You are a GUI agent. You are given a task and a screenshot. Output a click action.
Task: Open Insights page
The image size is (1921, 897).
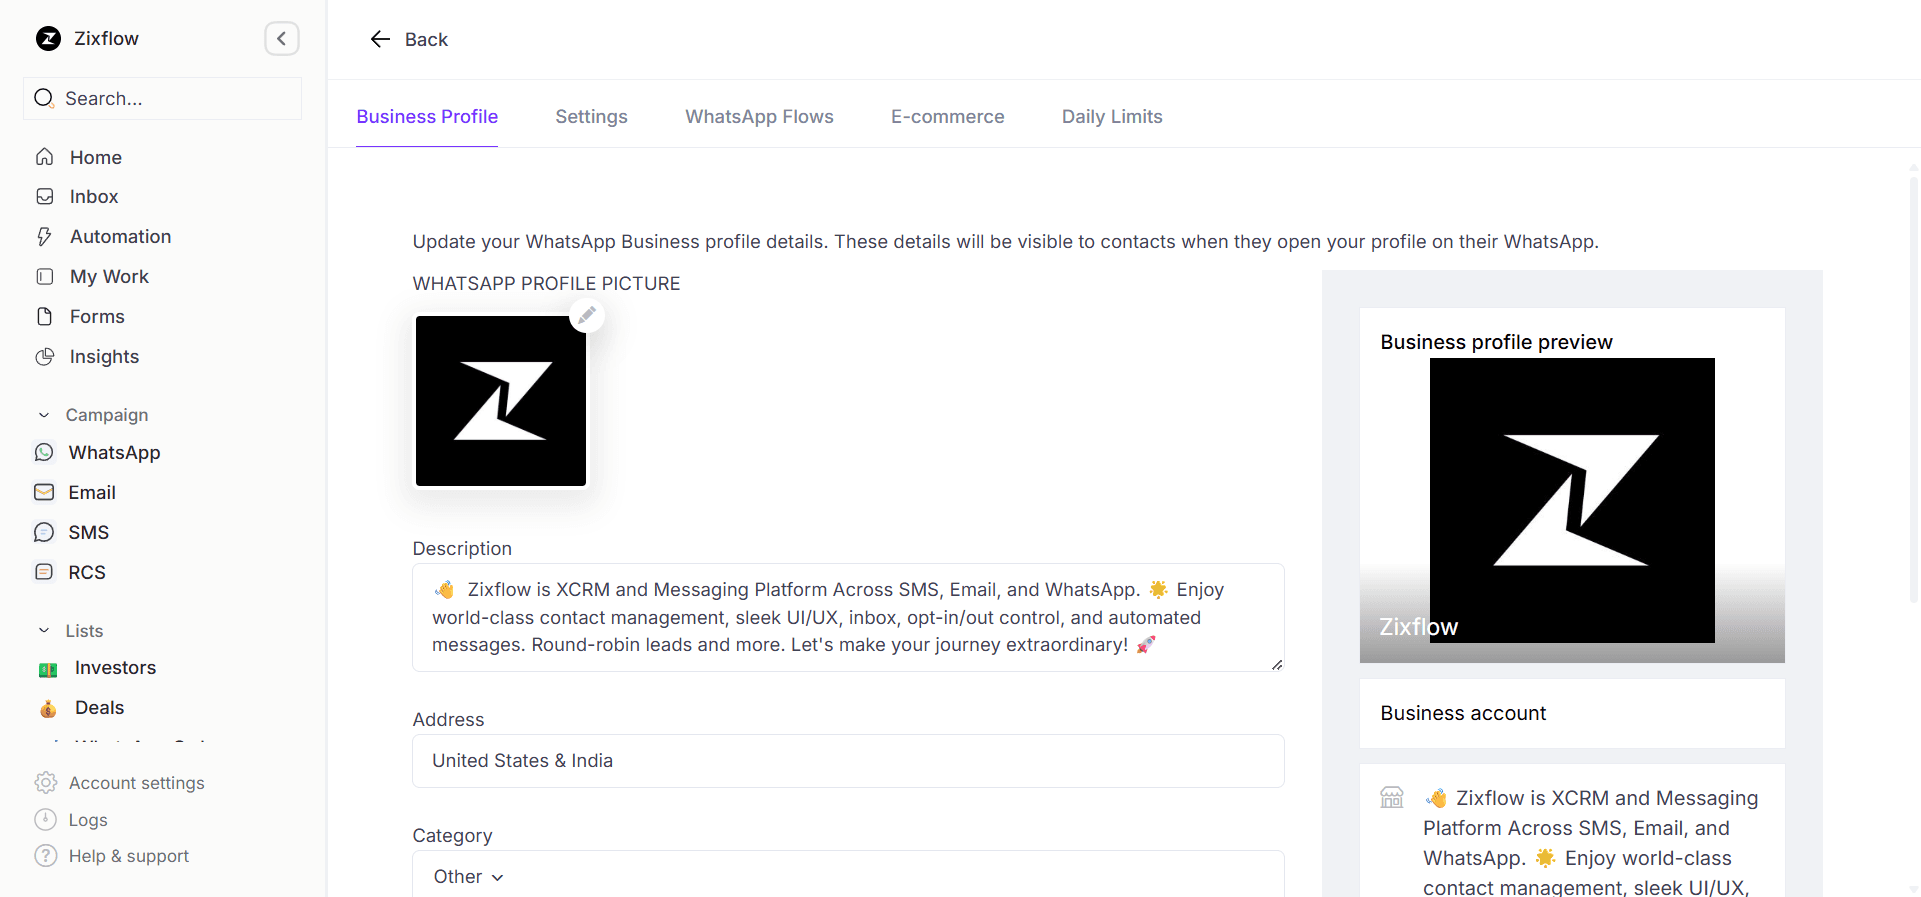point(104,357)
